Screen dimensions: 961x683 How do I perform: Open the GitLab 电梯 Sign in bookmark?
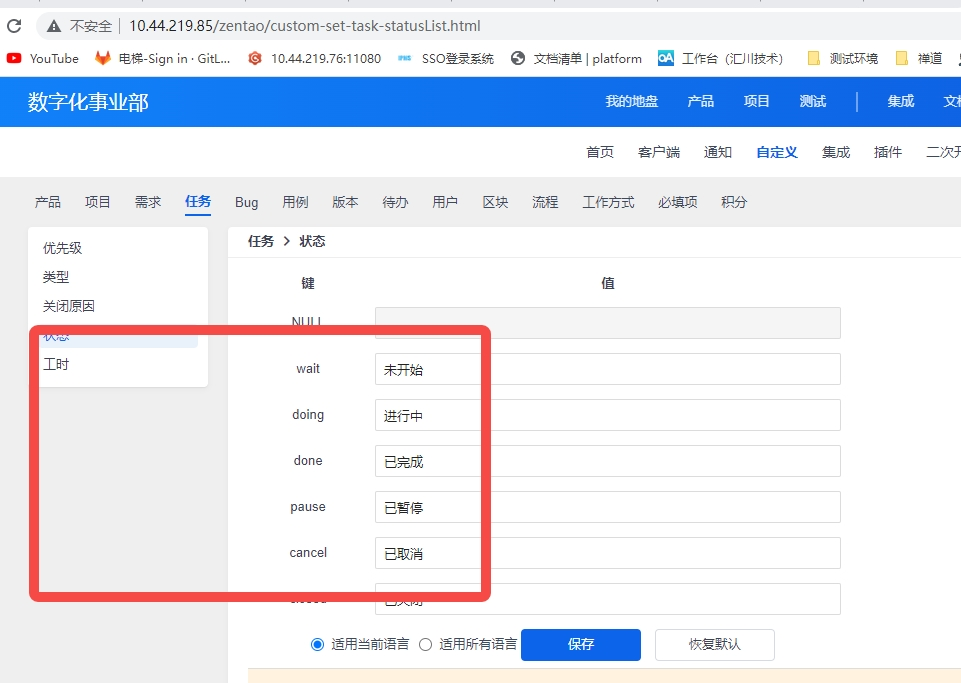coord(162,58)
